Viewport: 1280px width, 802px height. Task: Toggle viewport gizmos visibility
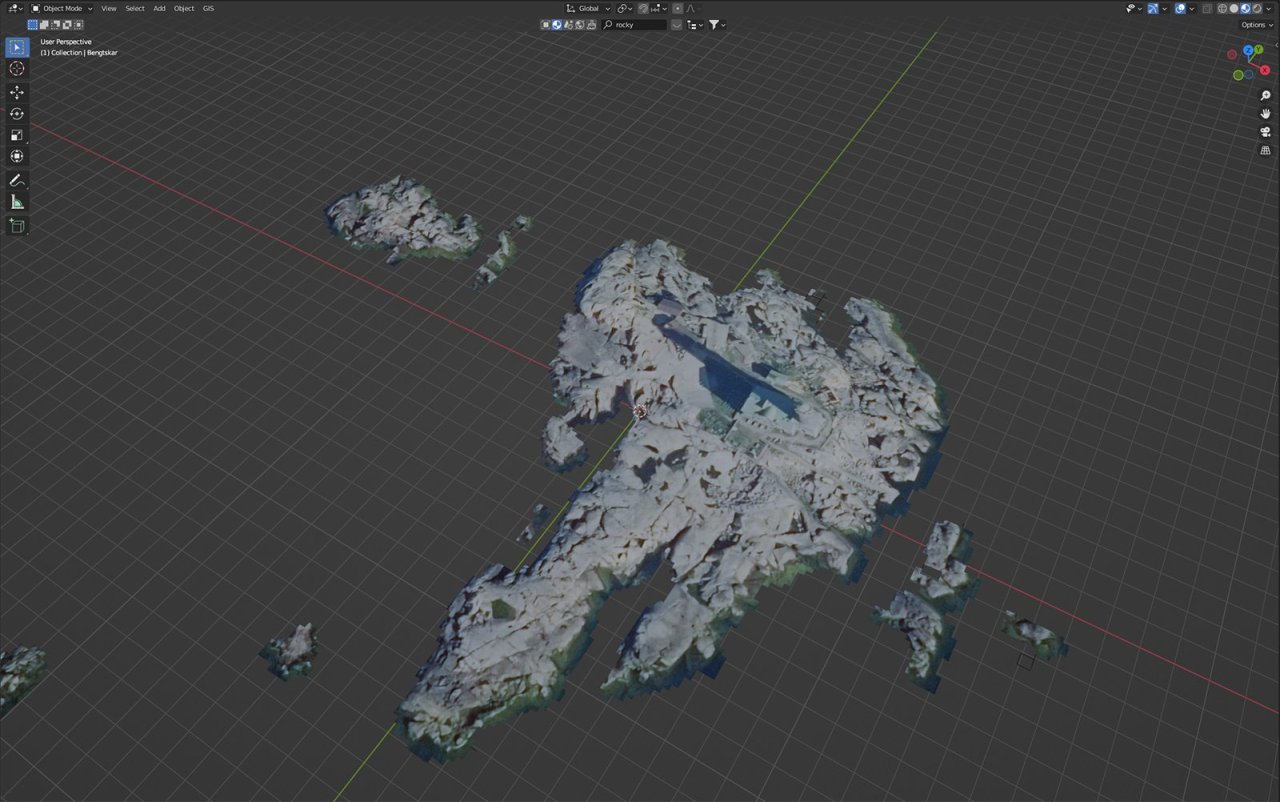1153,9
